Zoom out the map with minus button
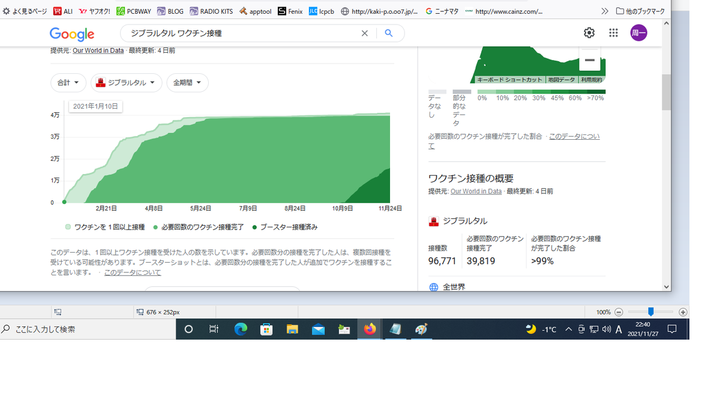This screenshot has height=405, width=720. 590,60
